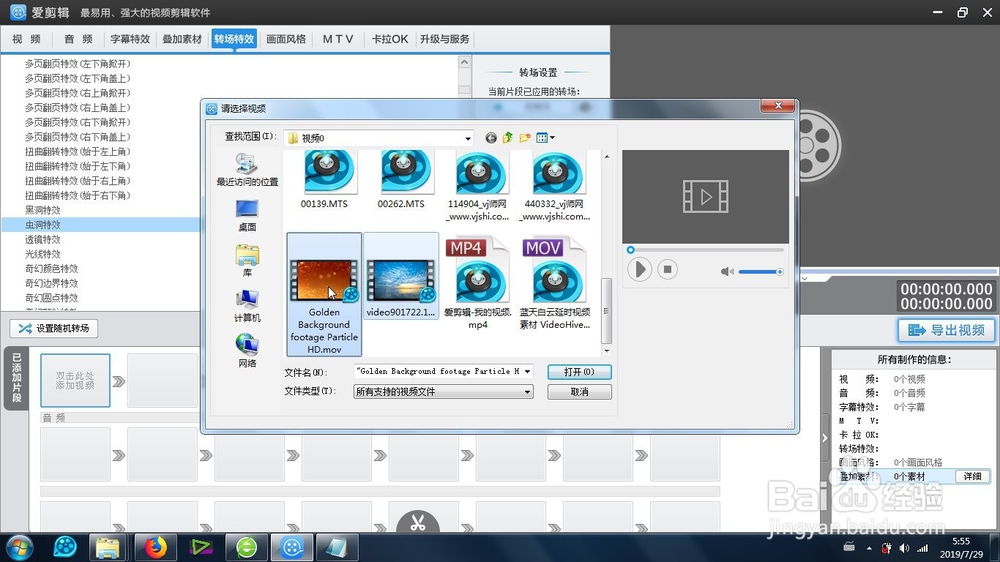Viewport: 1000px width, 562px height.
Task: Click the 导出视频 button
Action: [946, 330]
